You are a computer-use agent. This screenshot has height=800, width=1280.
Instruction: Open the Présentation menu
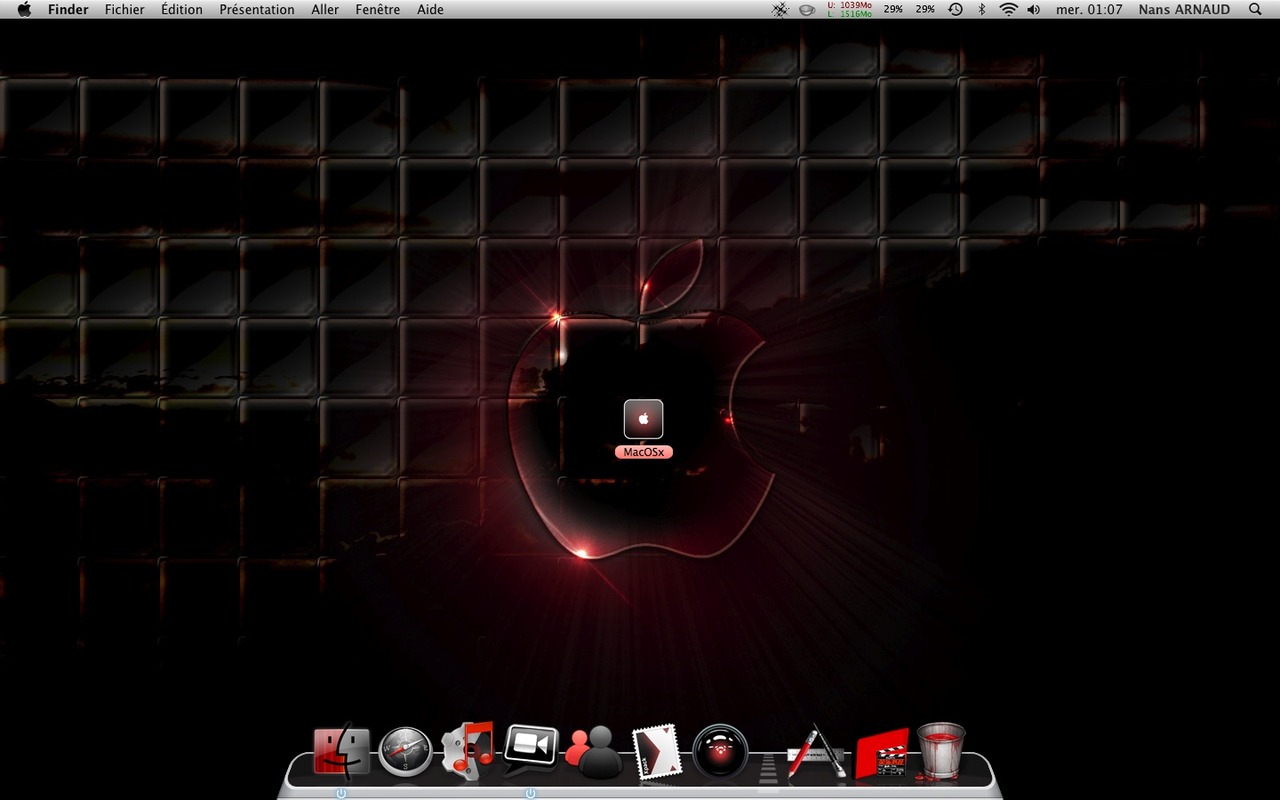click(257, 9)
